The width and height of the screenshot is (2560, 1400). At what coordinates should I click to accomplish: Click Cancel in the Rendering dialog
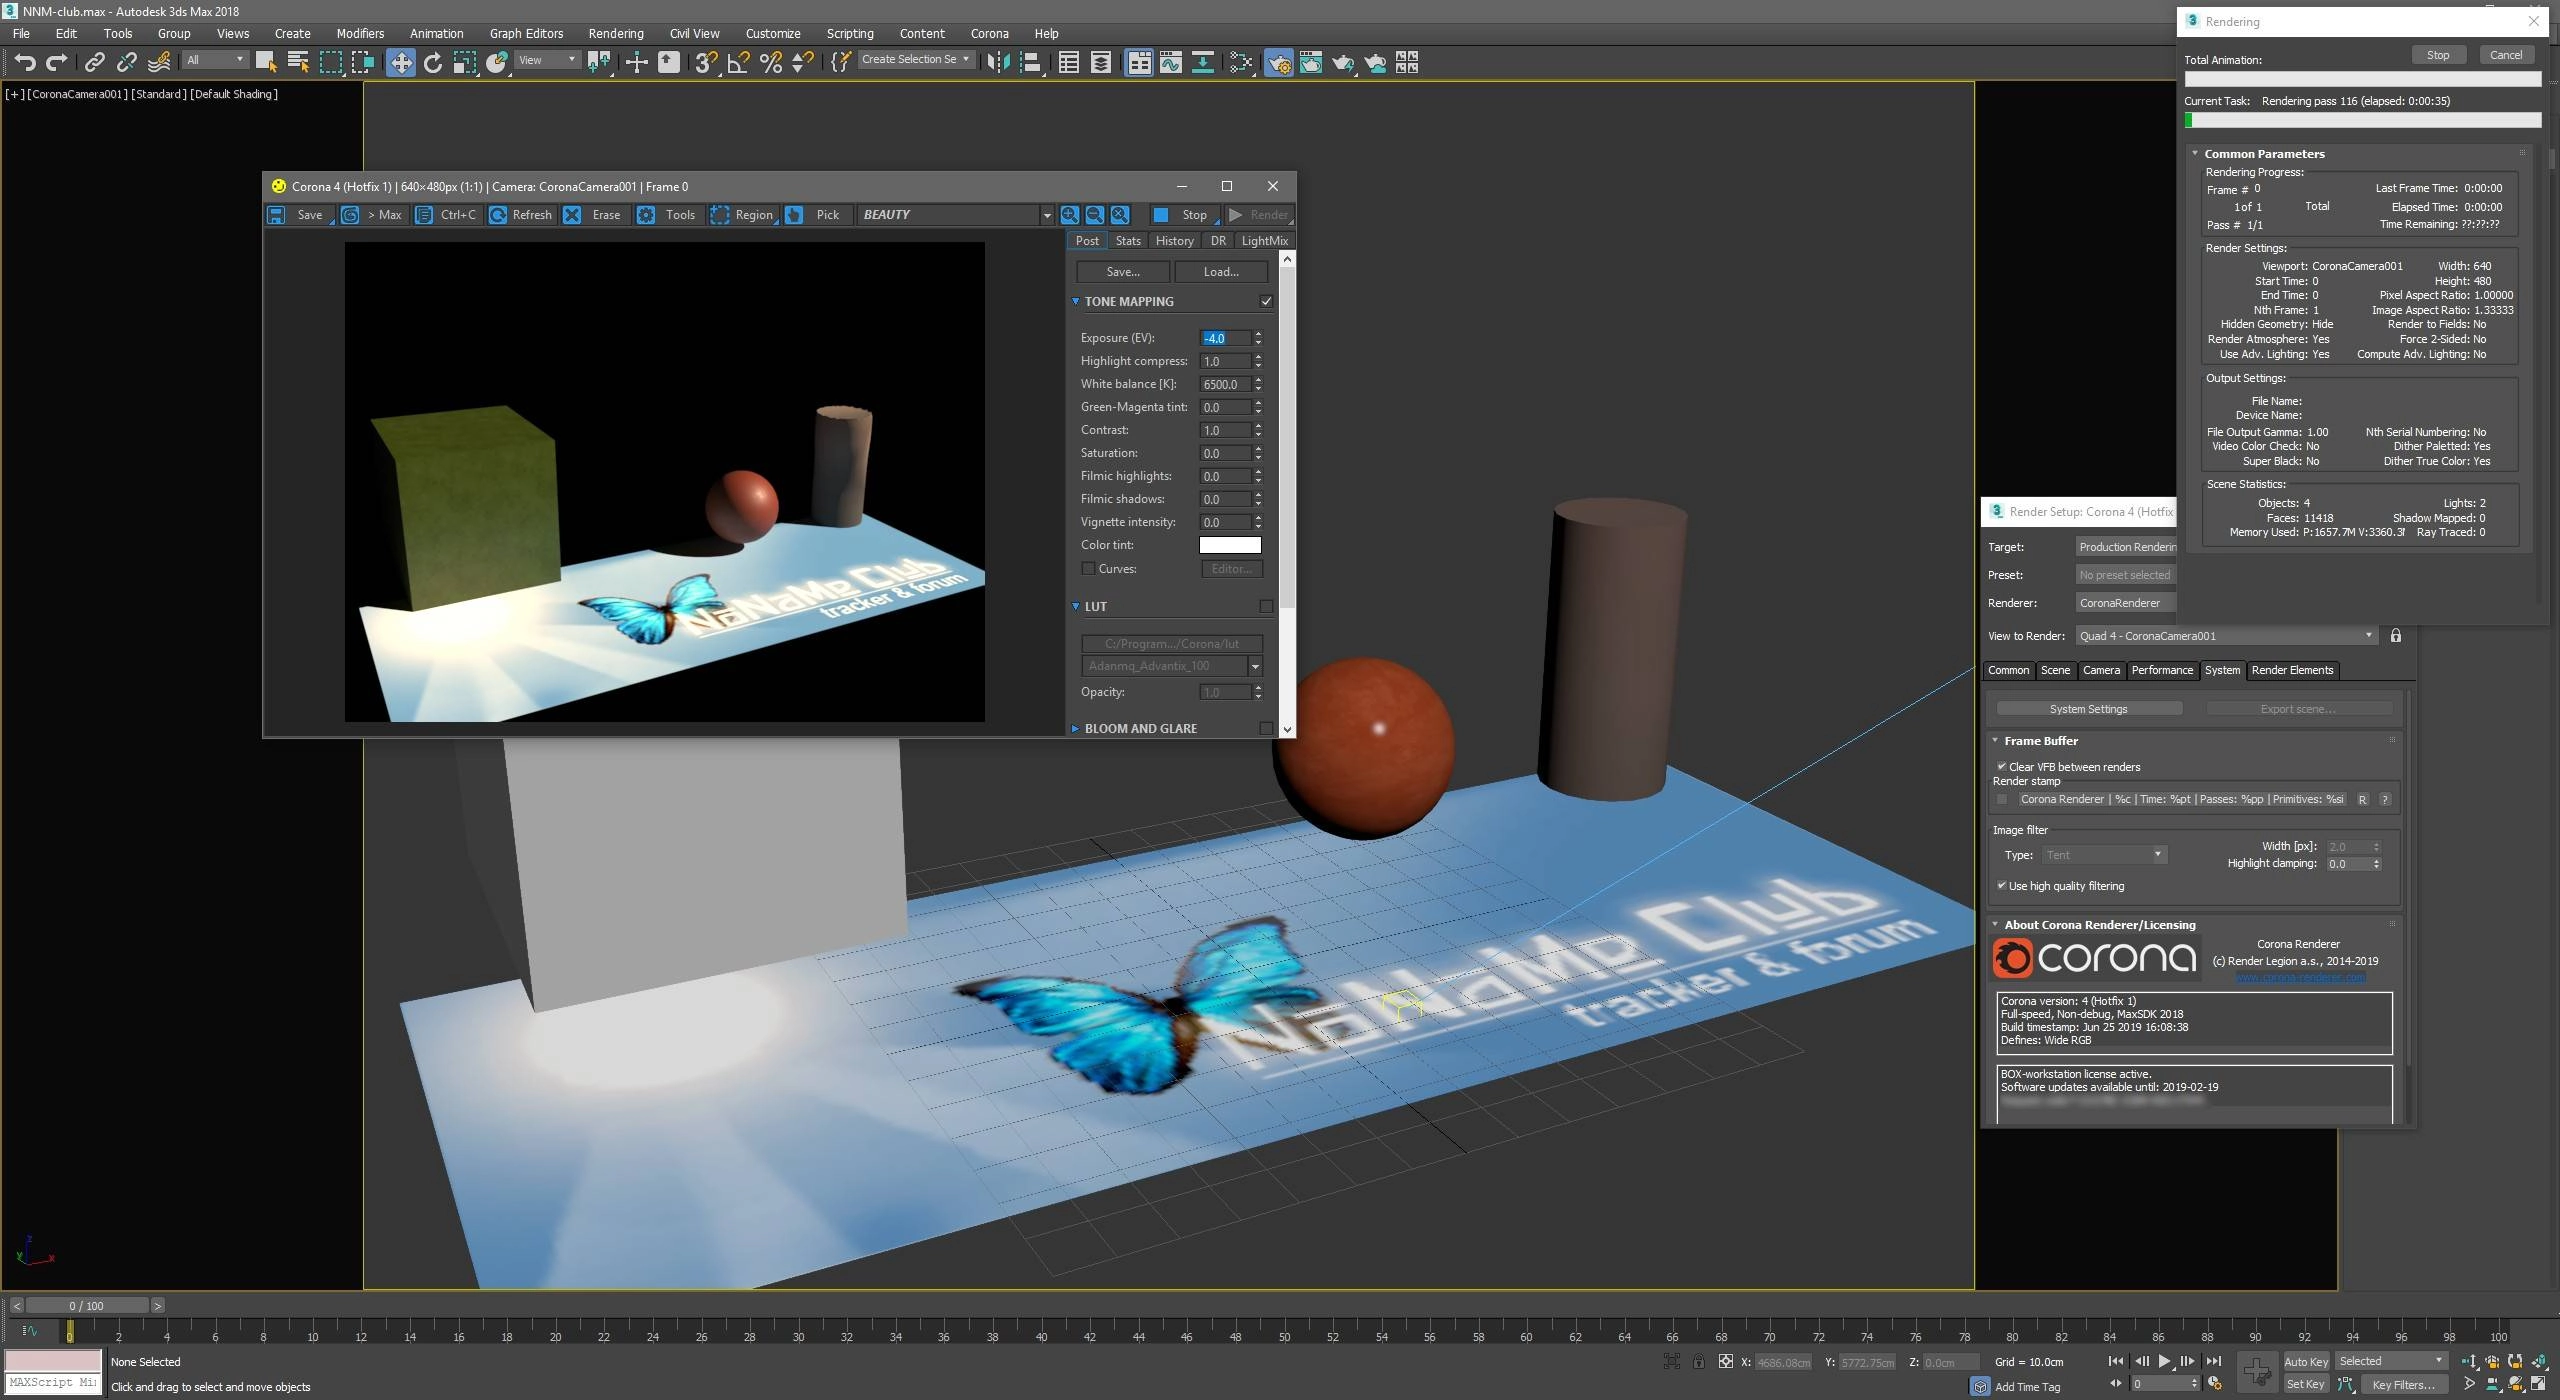click(2506, 55)
